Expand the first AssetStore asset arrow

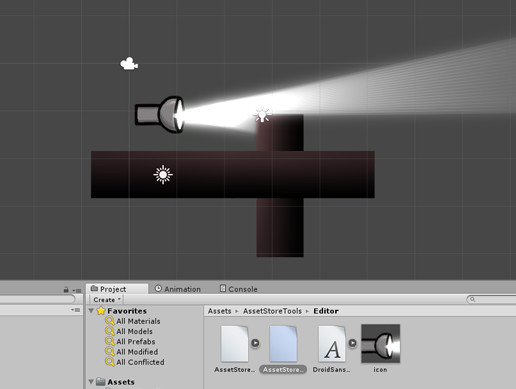click(255, 343)
